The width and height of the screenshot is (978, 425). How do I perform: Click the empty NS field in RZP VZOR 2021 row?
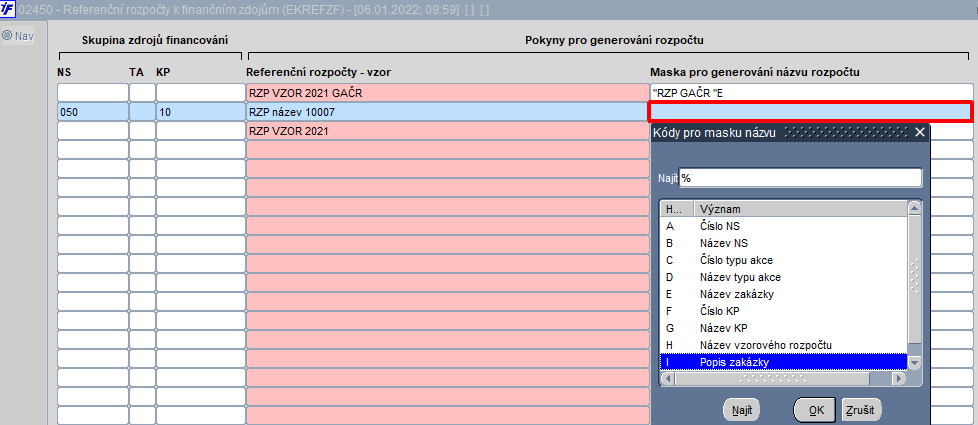point(93,131)
